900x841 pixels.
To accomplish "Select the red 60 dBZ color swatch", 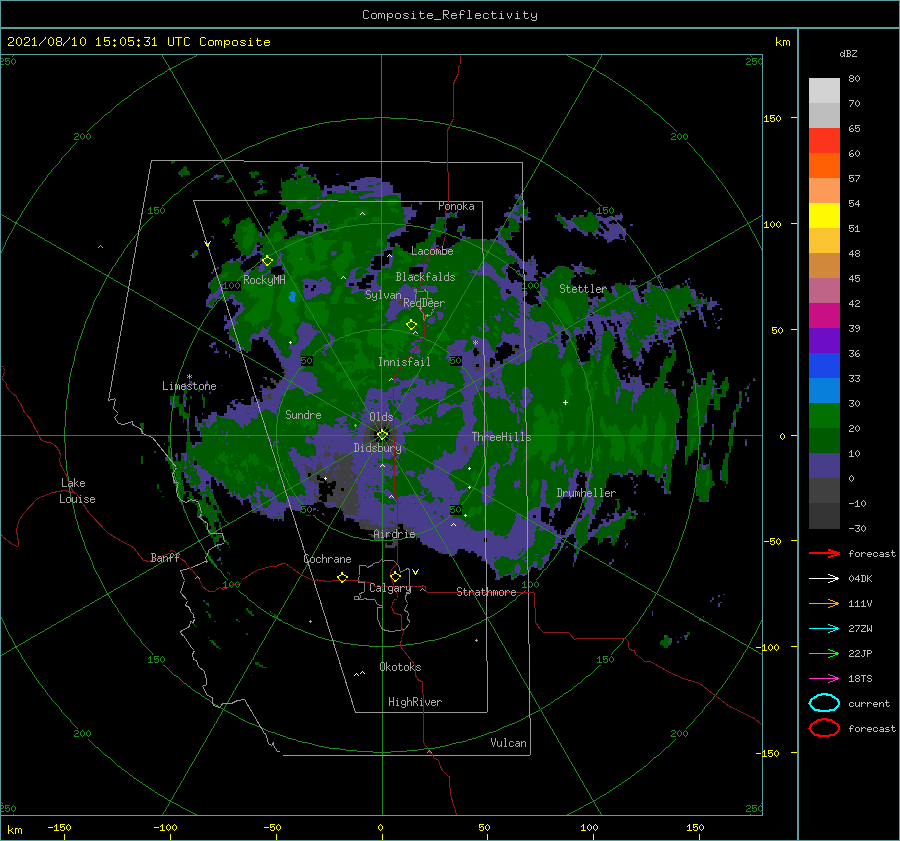I will [824, 141].
